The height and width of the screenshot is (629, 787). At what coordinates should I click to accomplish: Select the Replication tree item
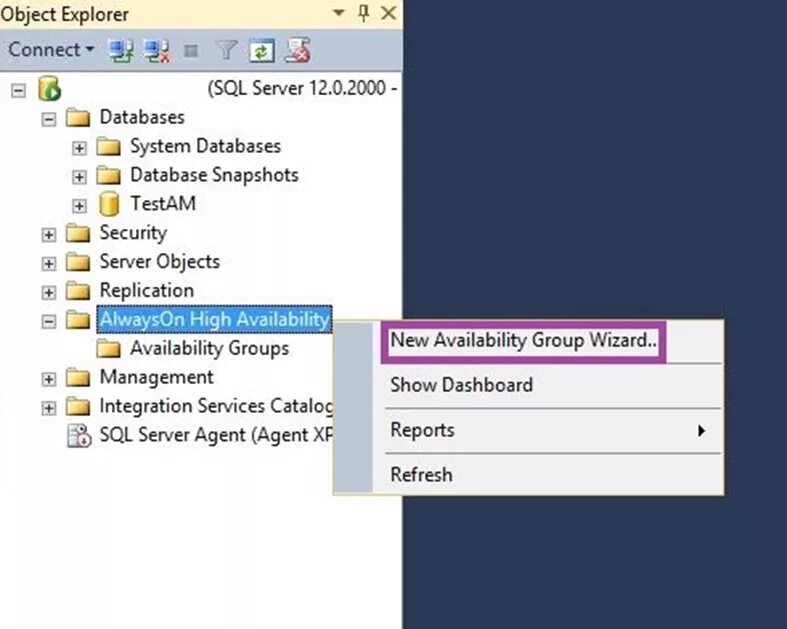click(147, 291)
